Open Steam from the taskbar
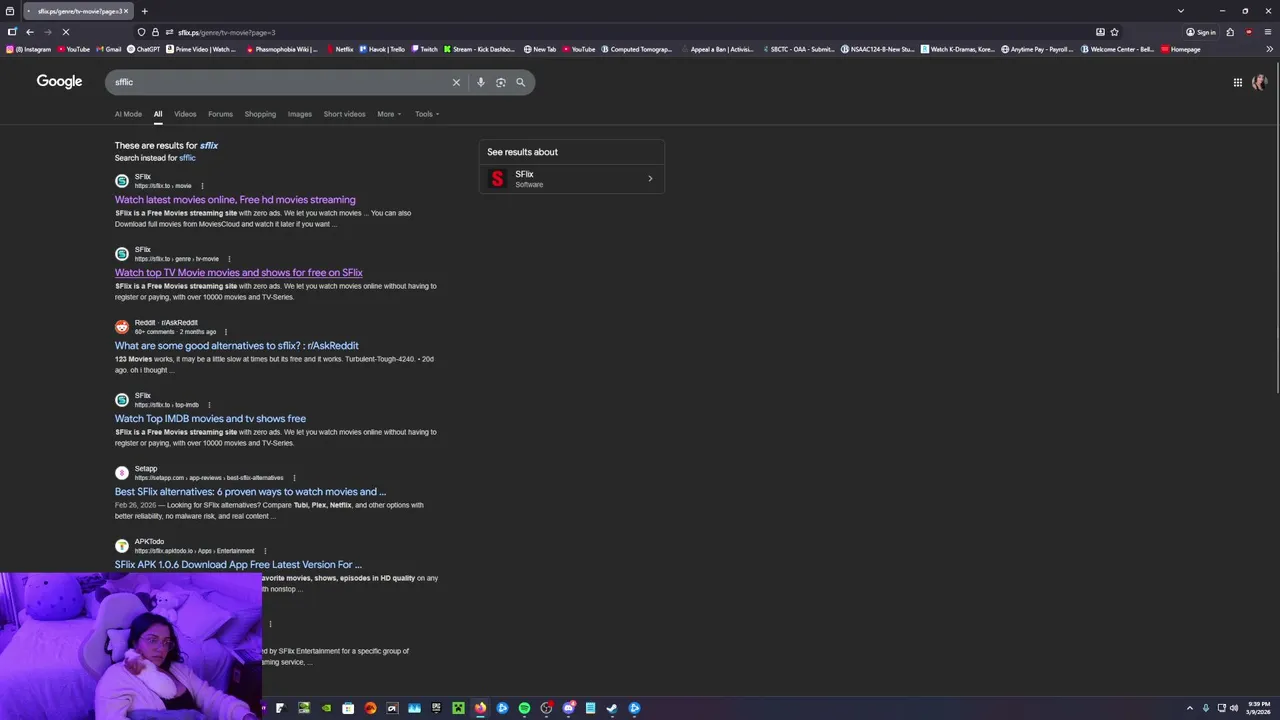This screenshot has width=1280, height=720. pos(612,708)
